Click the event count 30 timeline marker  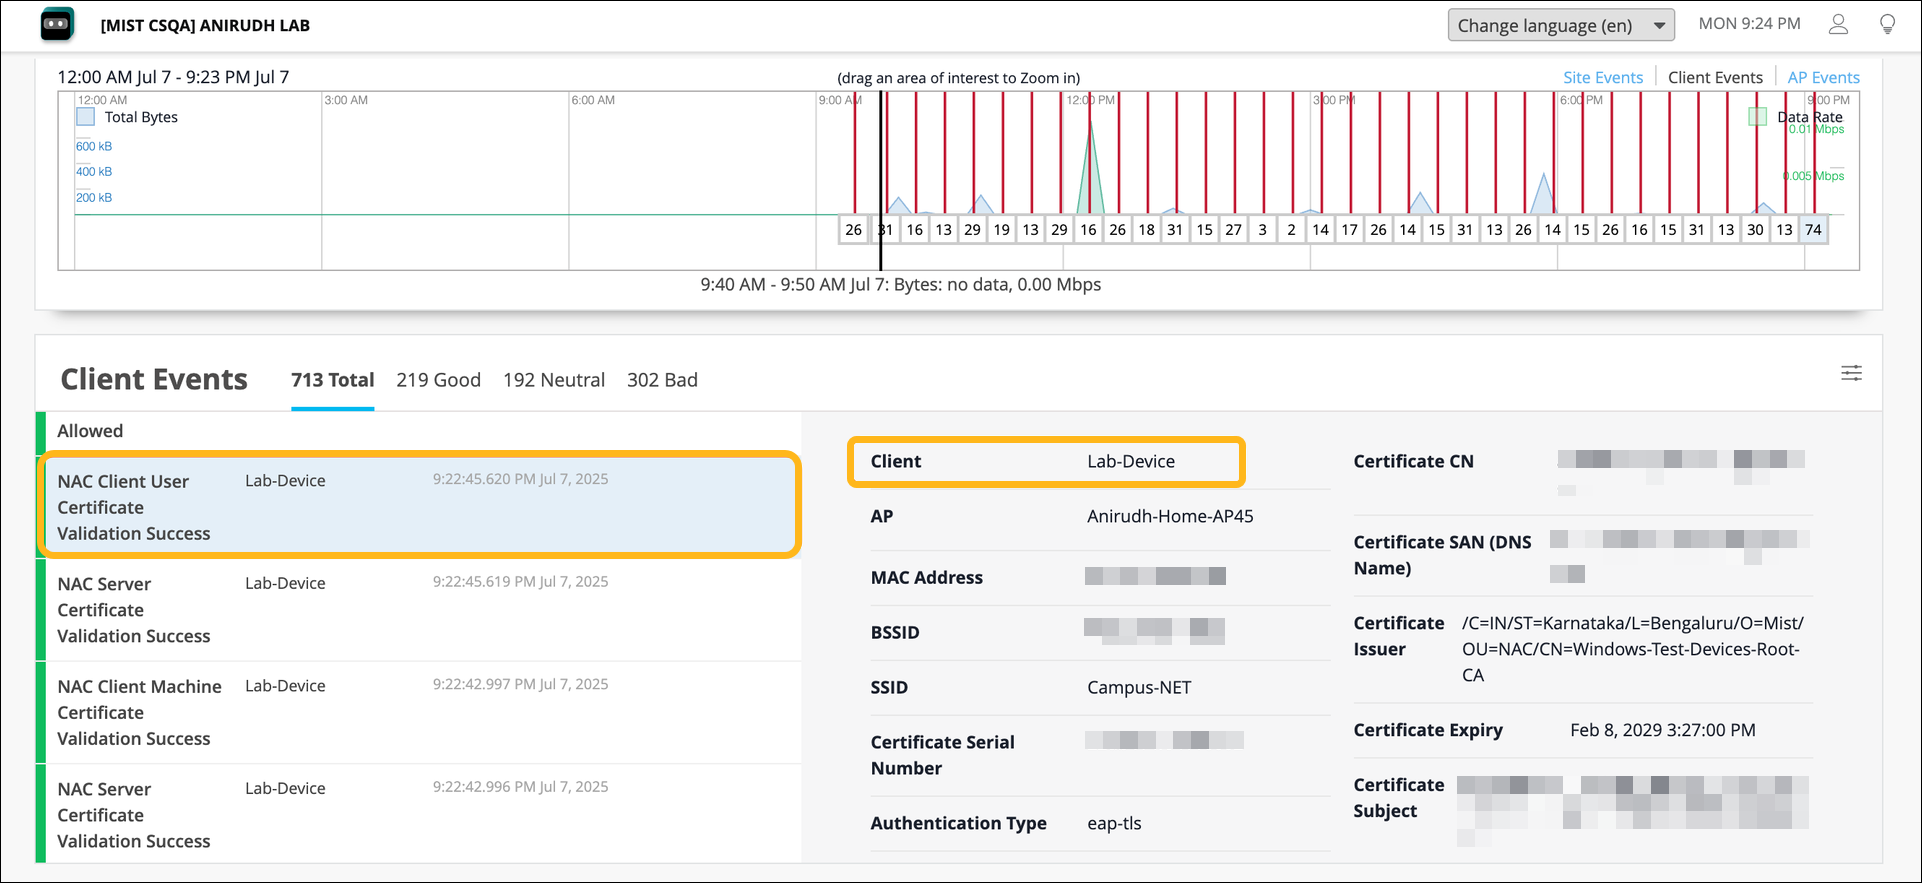(x=1755, y=230)
